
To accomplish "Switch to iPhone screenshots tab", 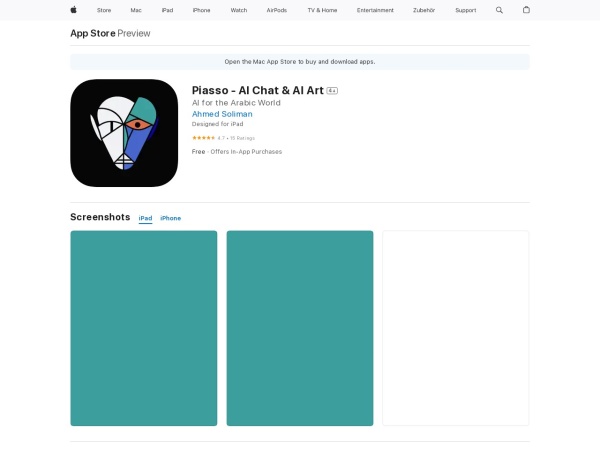I will click(171, 218).
